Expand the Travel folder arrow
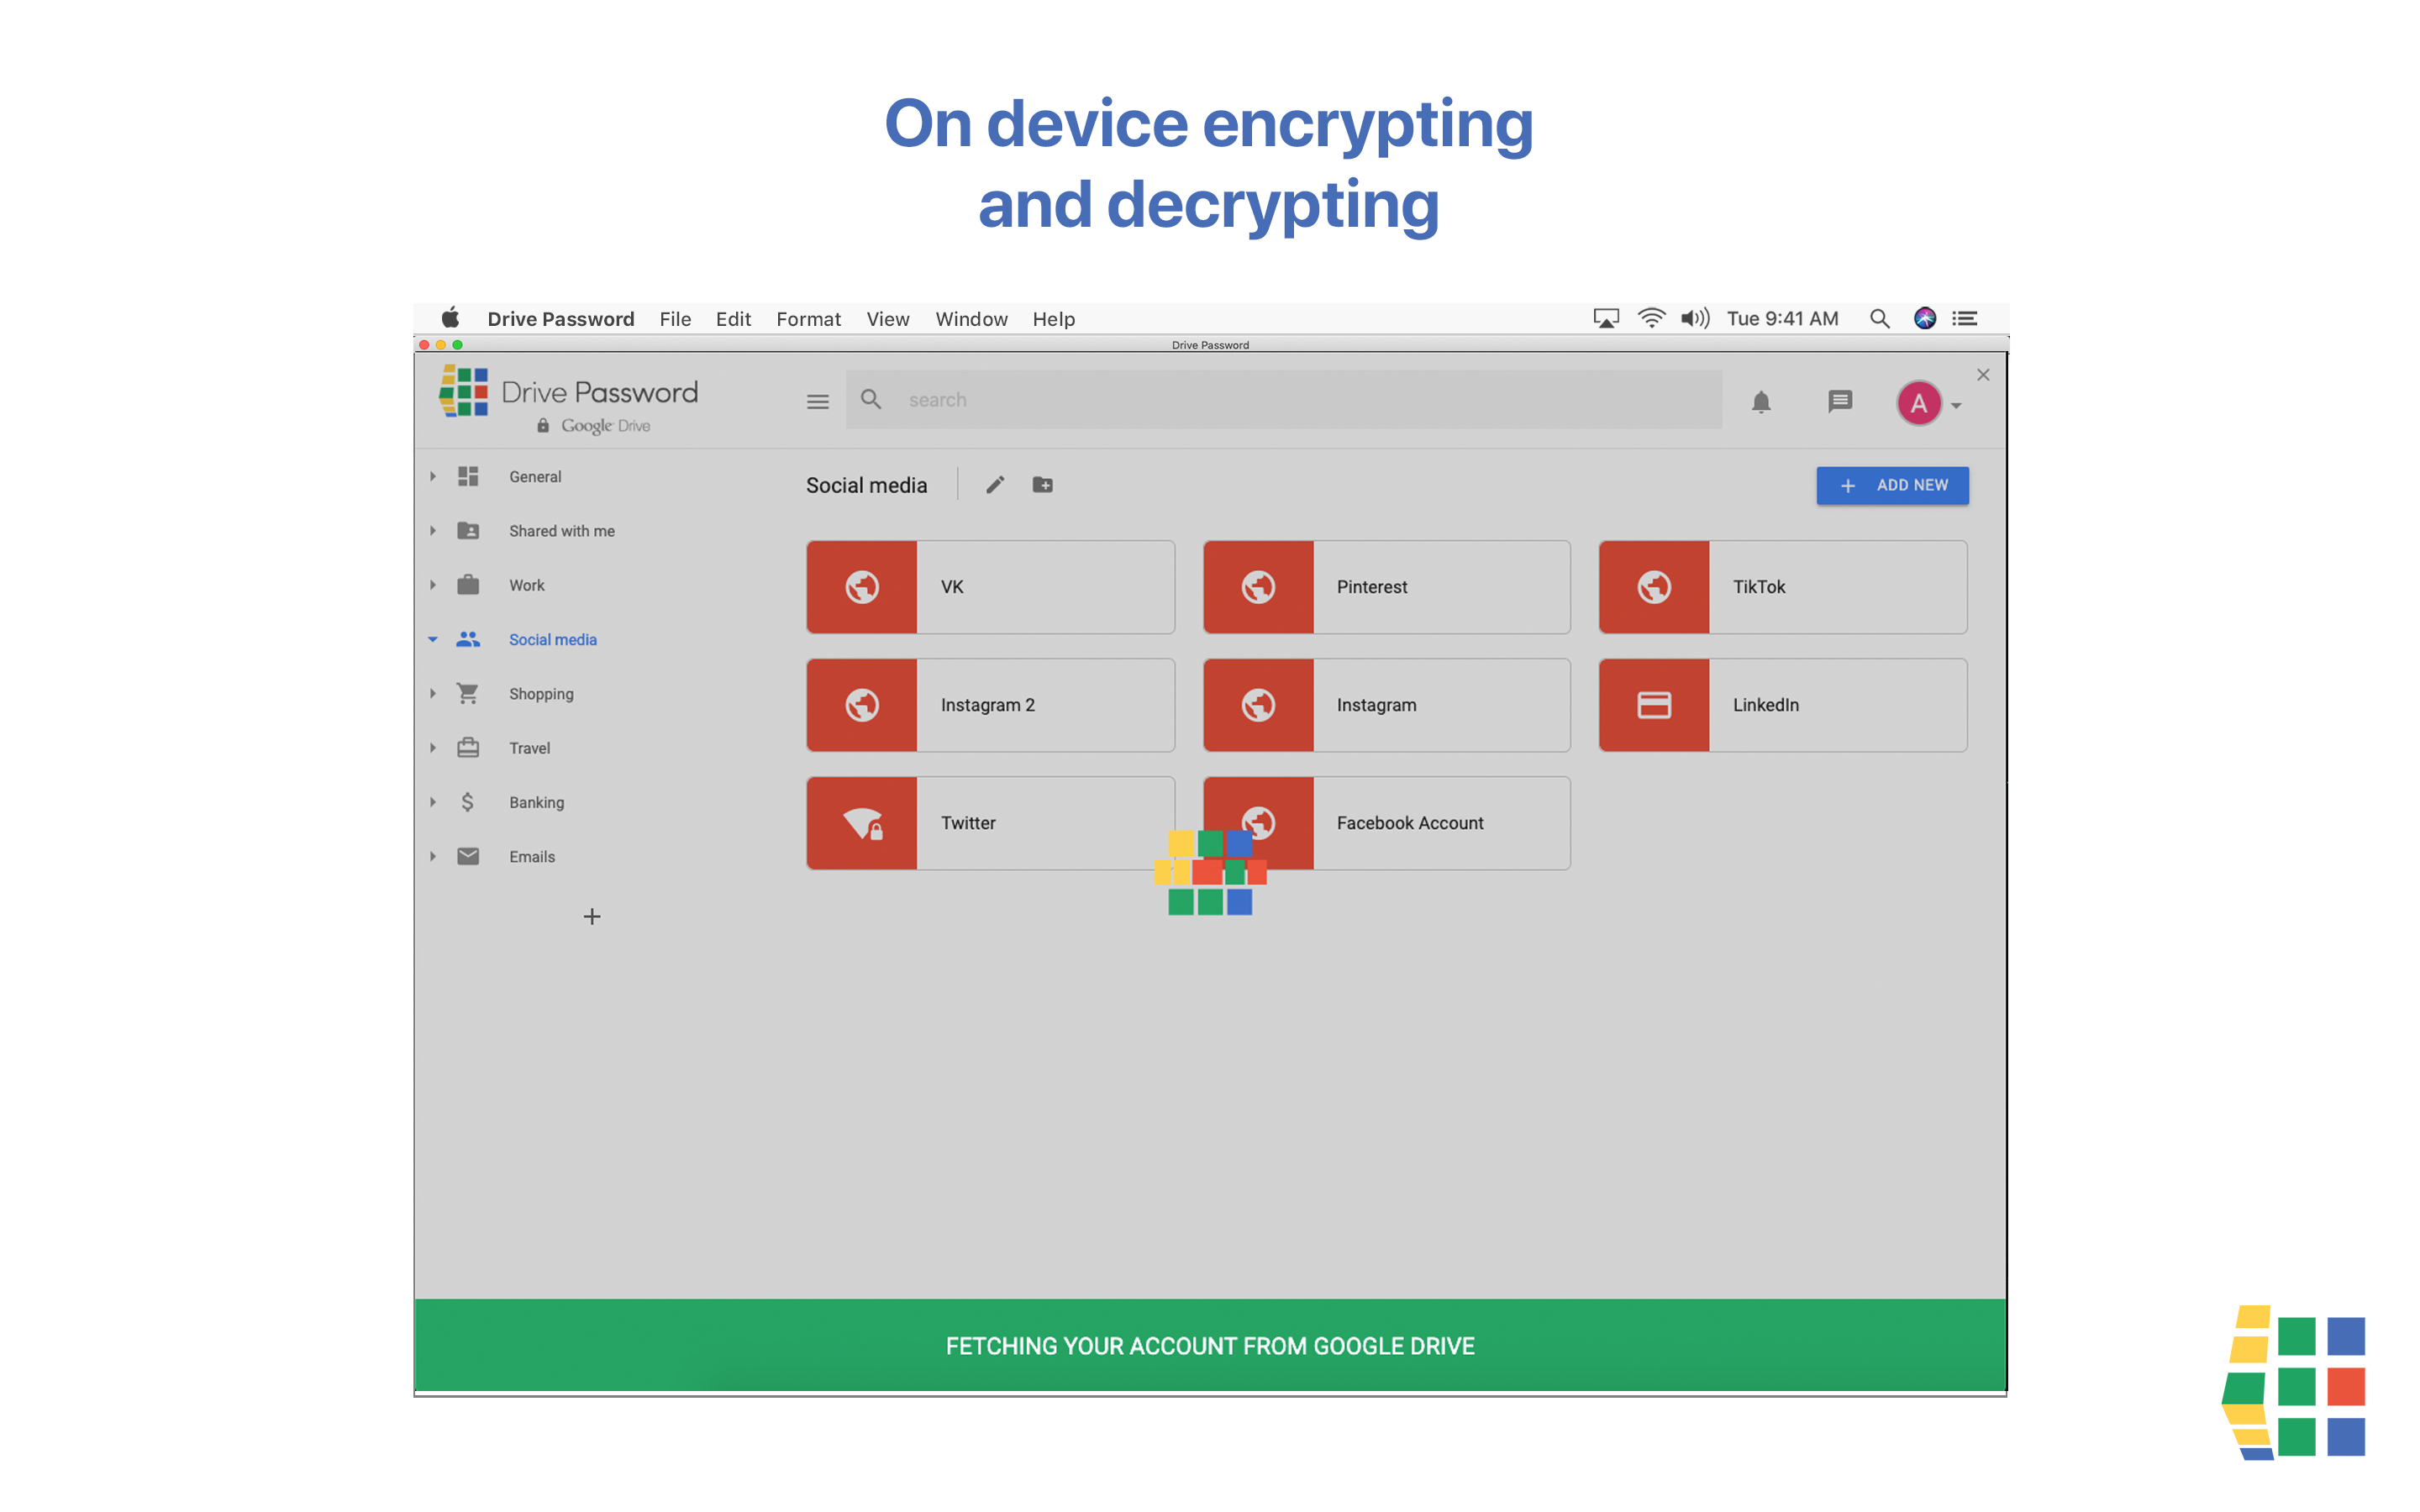 pyautogui.click(x=433, y=748)
